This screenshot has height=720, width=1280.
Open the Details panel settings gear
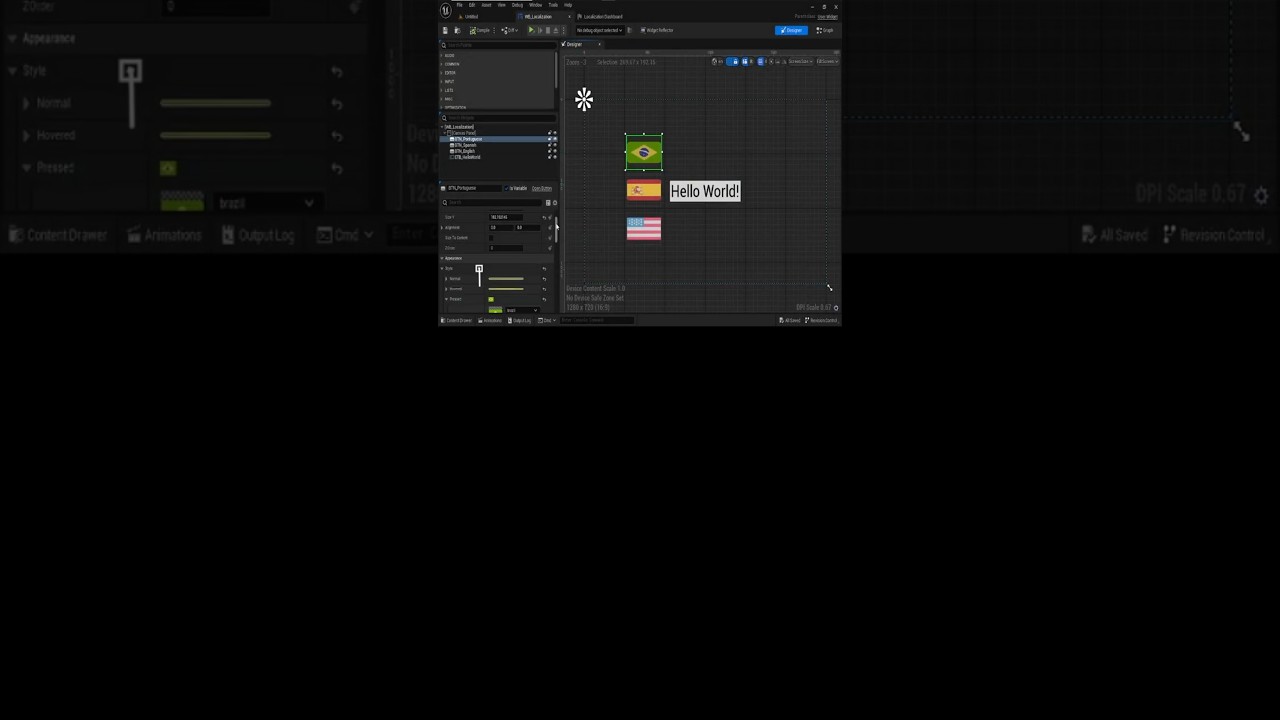tap(555, 203)
